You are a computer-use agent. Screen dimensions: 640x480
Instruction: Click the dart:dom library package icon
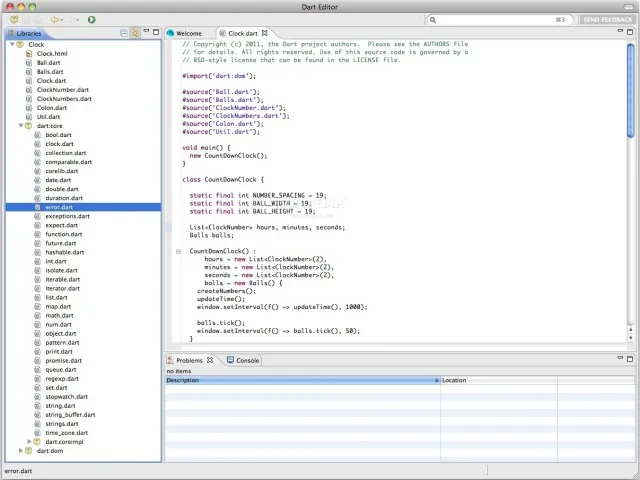29,451
